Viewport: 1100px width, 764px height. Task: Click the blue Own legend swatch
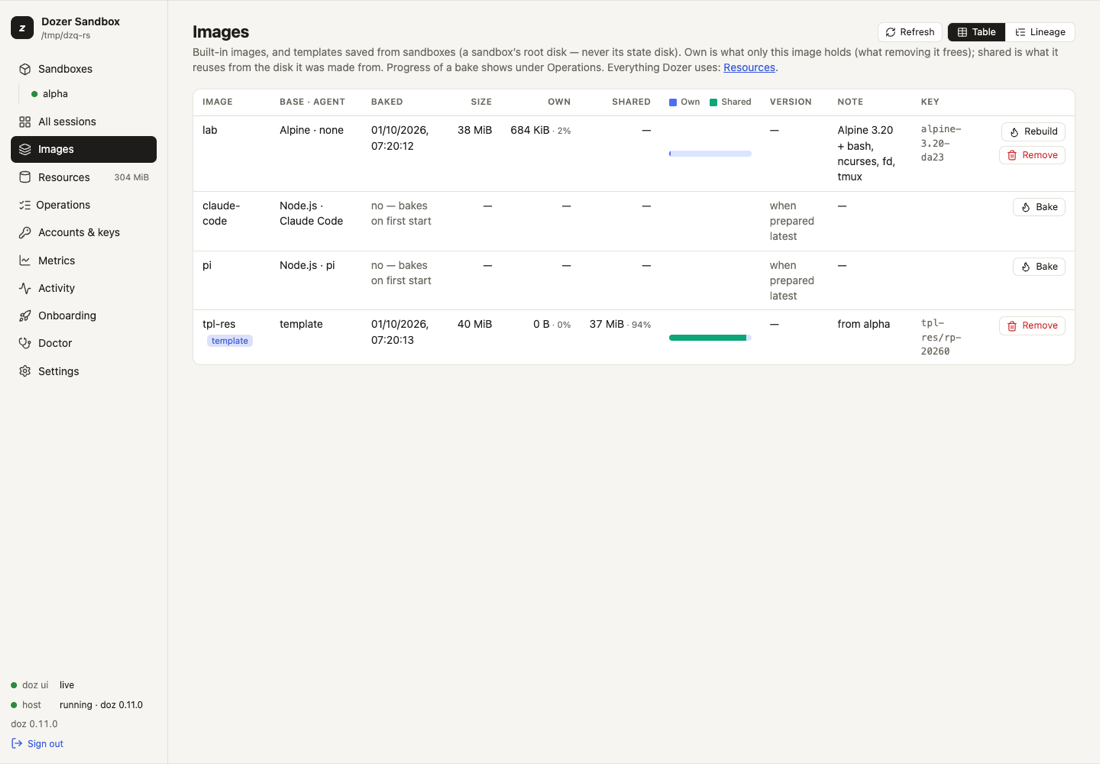(673, 102)
